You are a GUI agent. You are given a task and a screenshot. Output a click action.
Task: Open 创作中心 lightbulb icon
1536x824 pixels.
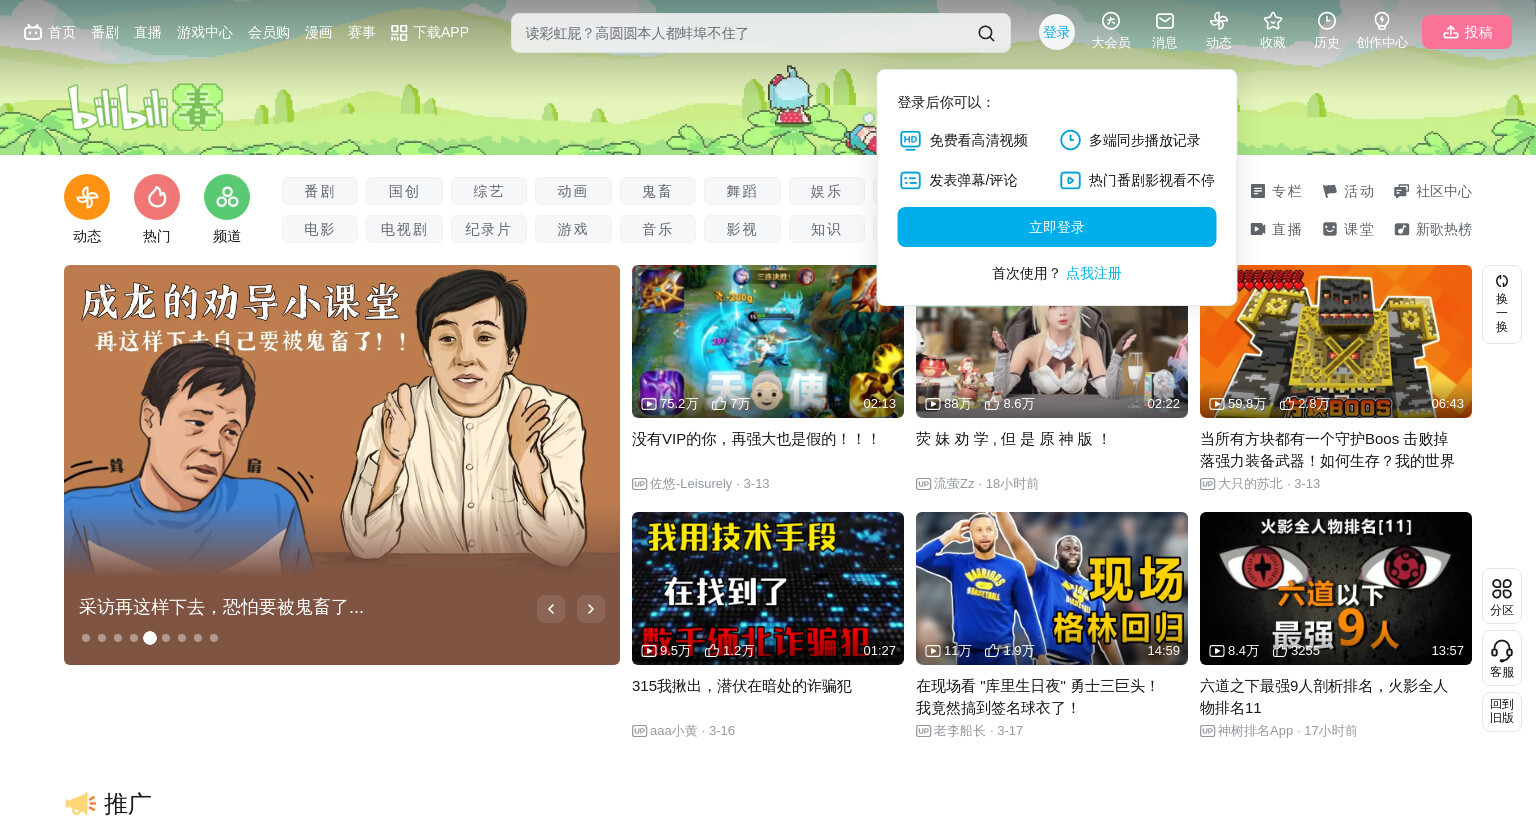click(x=1381, y=21)
